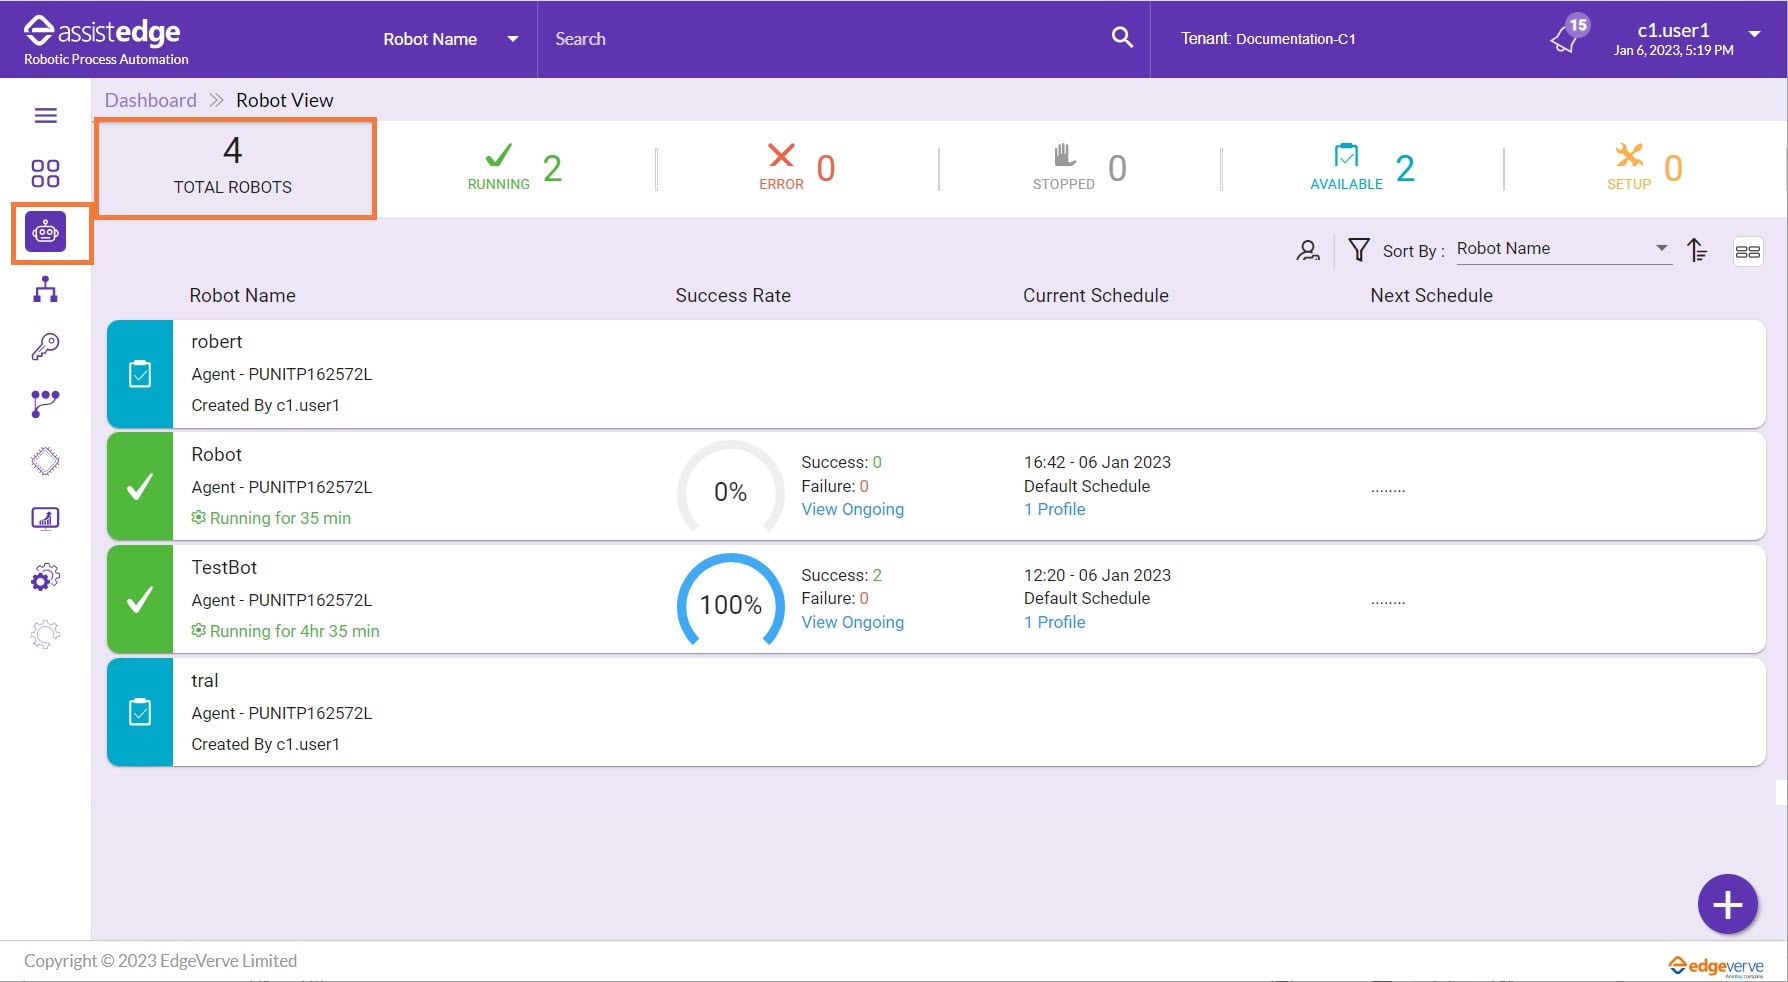Select the robot view sidebar icon
Image resolution: width=1788 pixels, height=982 pixels.
[x=46, y=233]
